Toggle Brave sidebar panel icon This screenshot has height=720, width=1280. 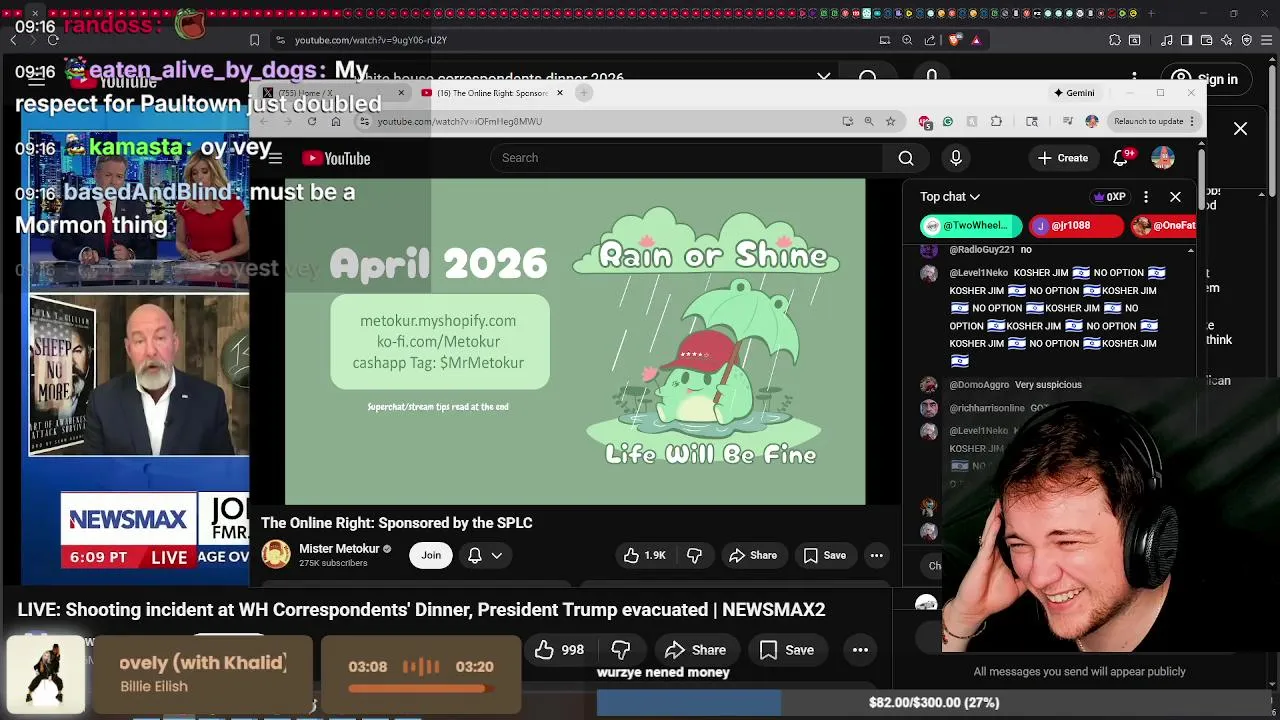[x=1186, y=40]
